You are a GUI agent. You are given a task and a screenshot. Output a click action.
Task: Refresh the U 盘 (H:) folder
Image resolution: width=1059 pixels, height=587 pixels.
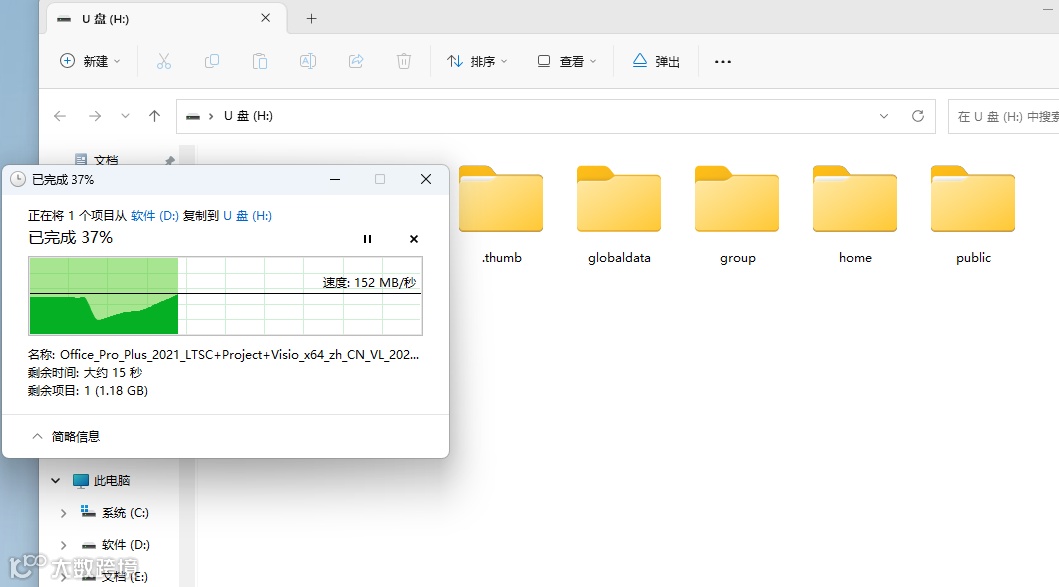(918, 116)
